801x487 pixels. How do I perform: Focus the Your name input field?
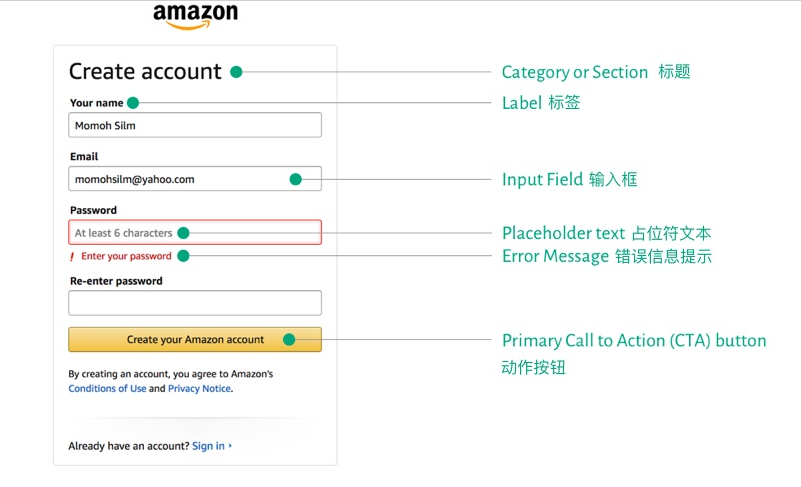click(195, 125)
